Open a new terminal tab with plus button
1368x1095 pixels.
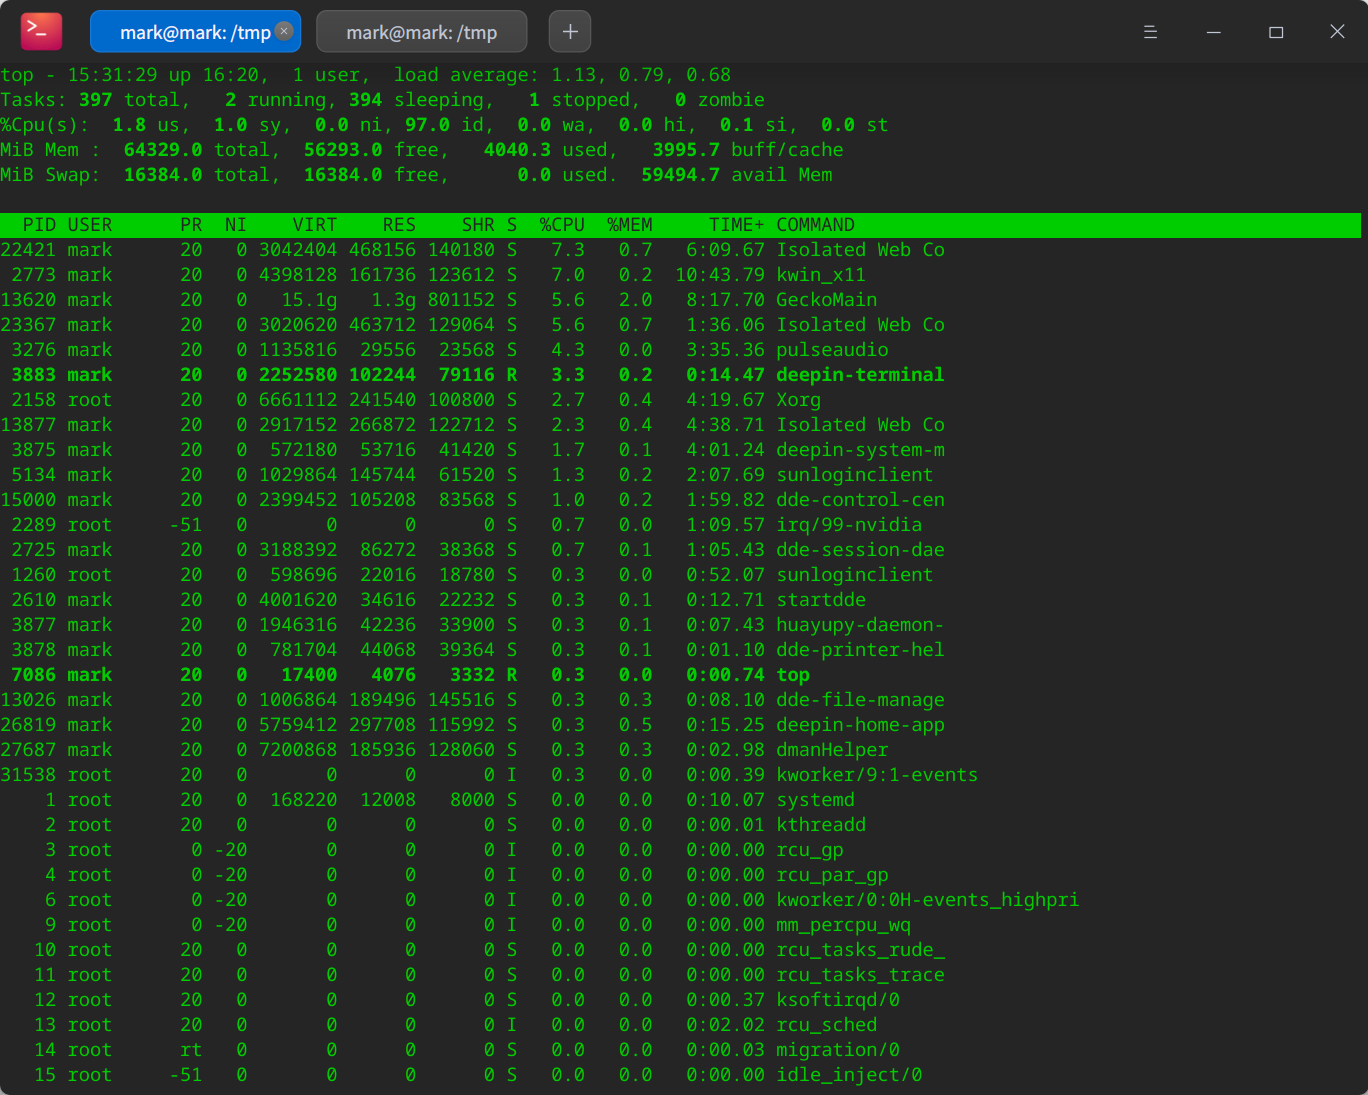(x=570, y=31)
